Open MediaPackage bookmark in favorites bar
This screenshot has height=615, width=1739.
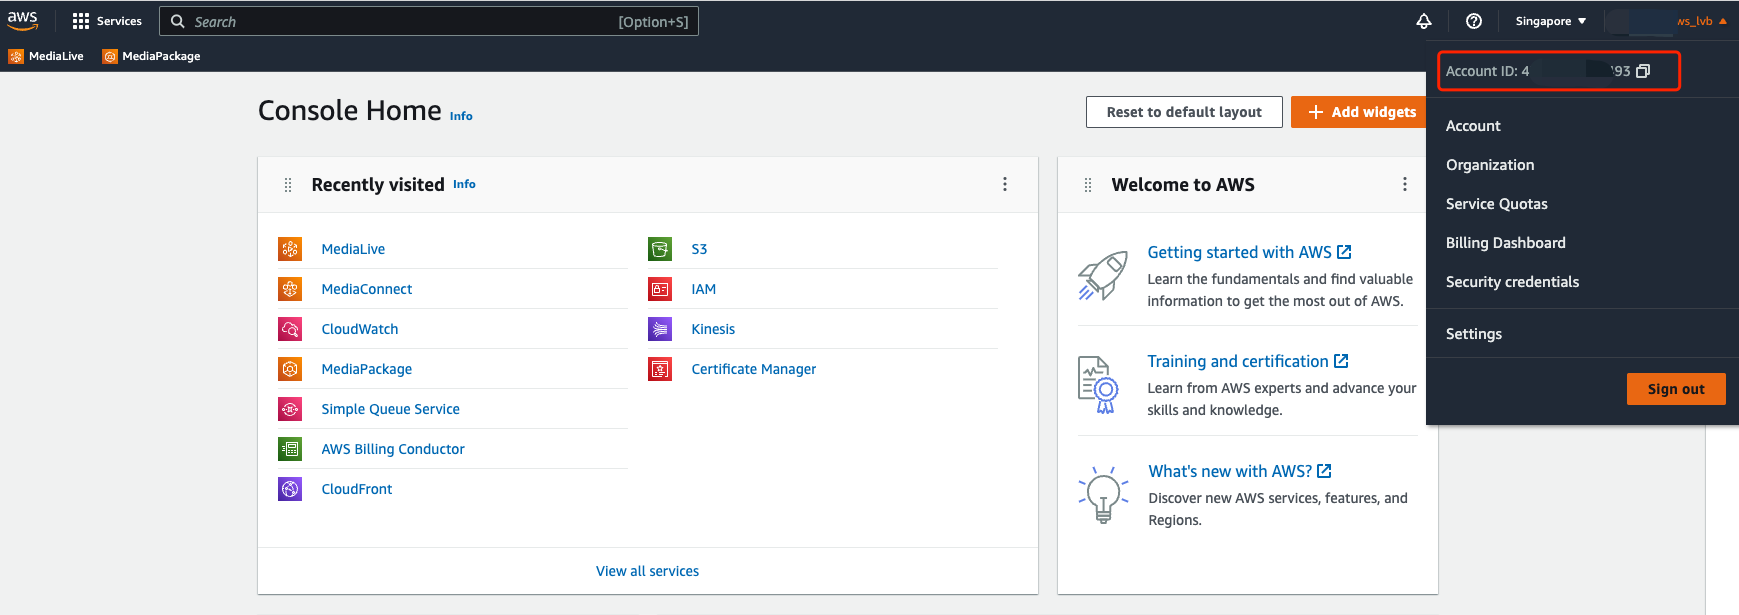[x=152, y=56]
